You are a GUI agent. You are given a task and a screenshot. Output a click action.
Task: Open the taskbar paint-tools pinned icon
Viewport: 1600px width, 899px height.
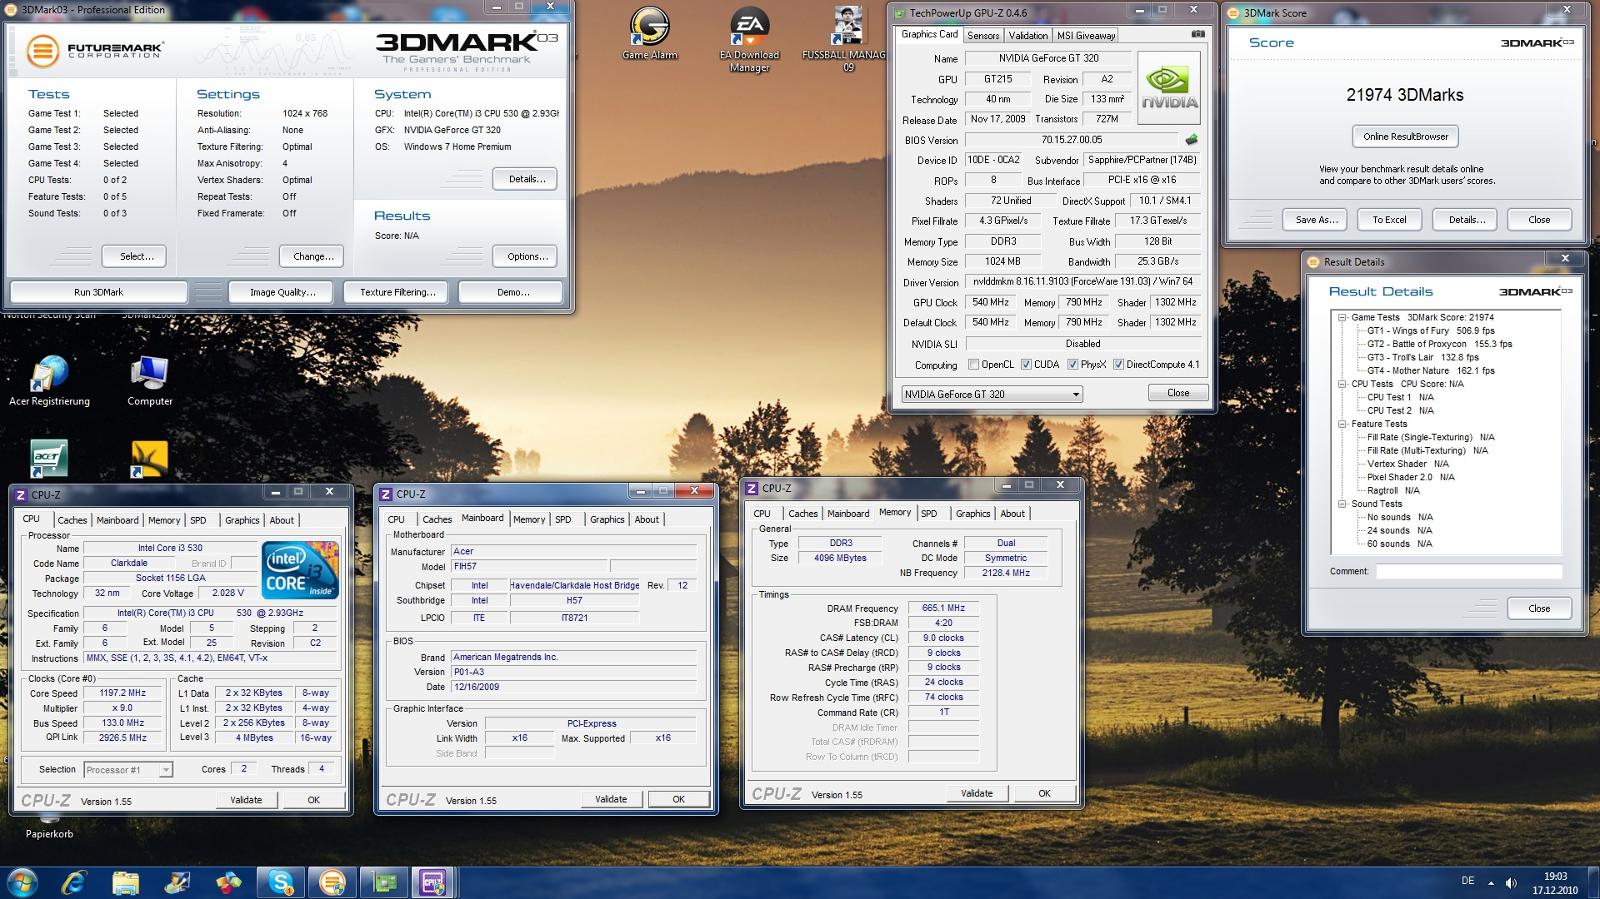pyautogui.click(x=178, y=882)
